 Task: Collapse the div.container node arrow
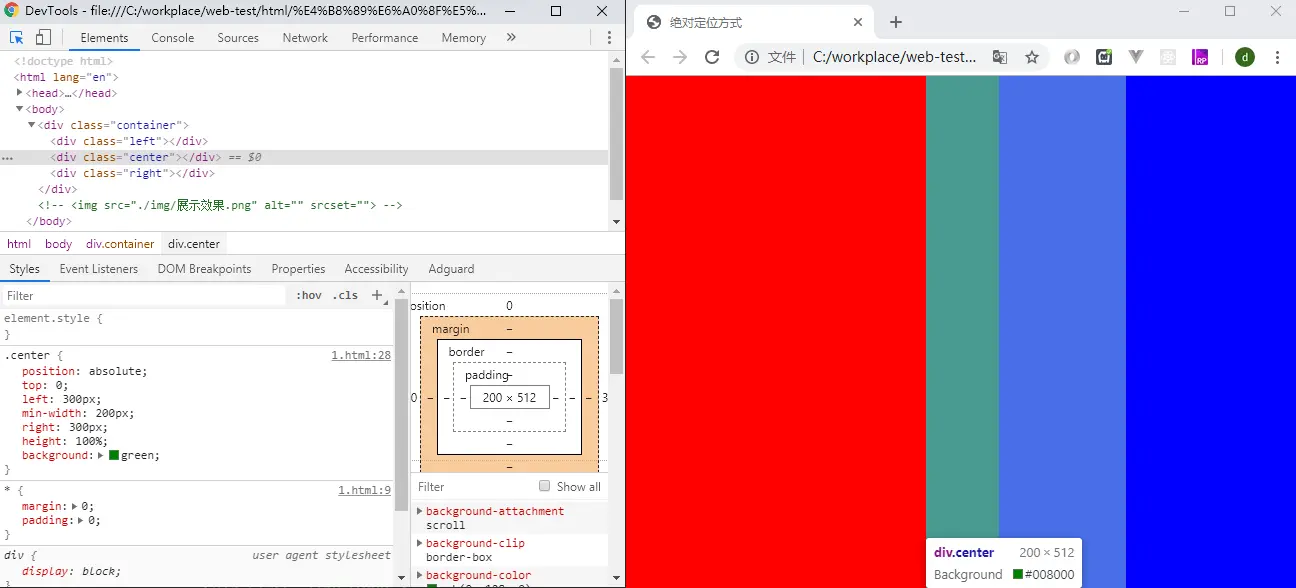coord(32,125)
